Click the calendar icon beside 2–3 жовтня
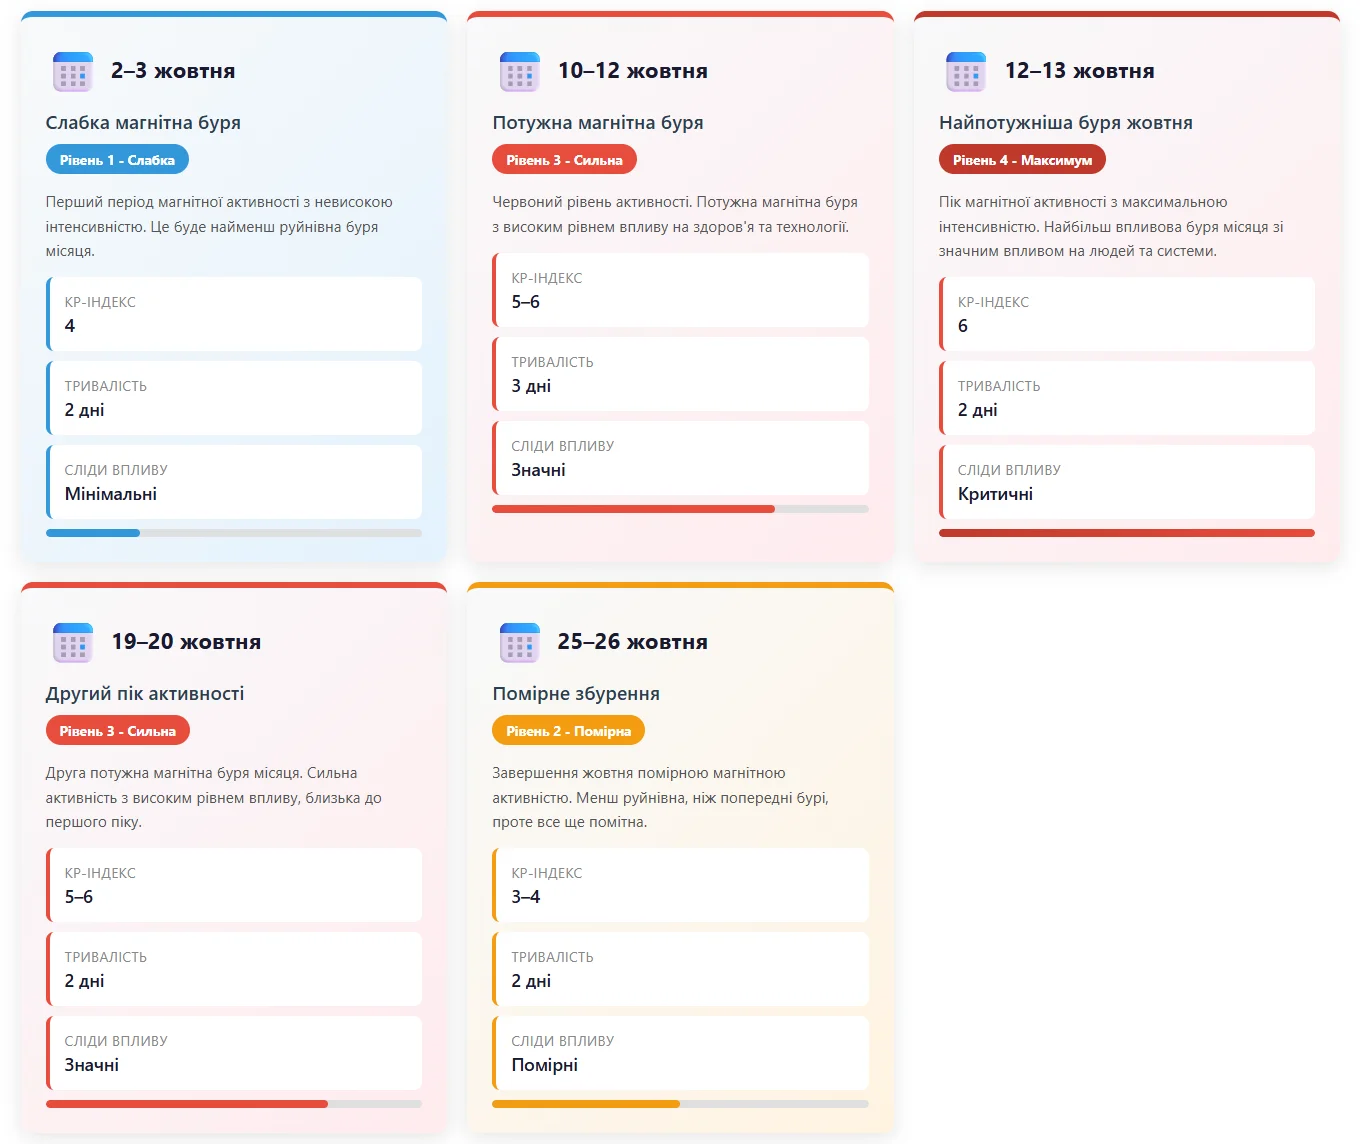Screen dimensions: 1367x1144 73,72
